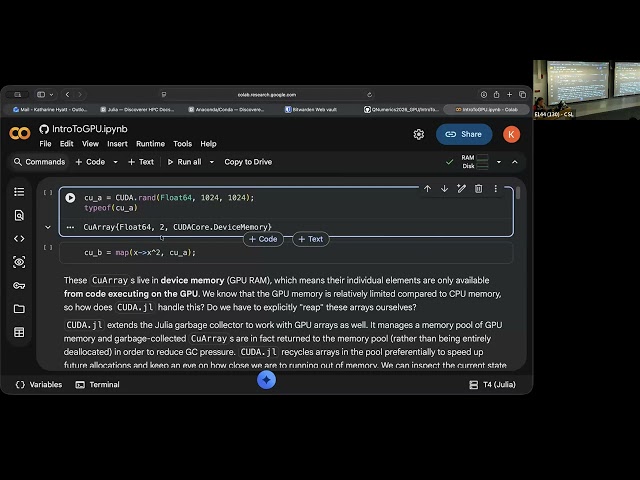
Task: Open the code snippets panel
Action: (x=19, y=238)
